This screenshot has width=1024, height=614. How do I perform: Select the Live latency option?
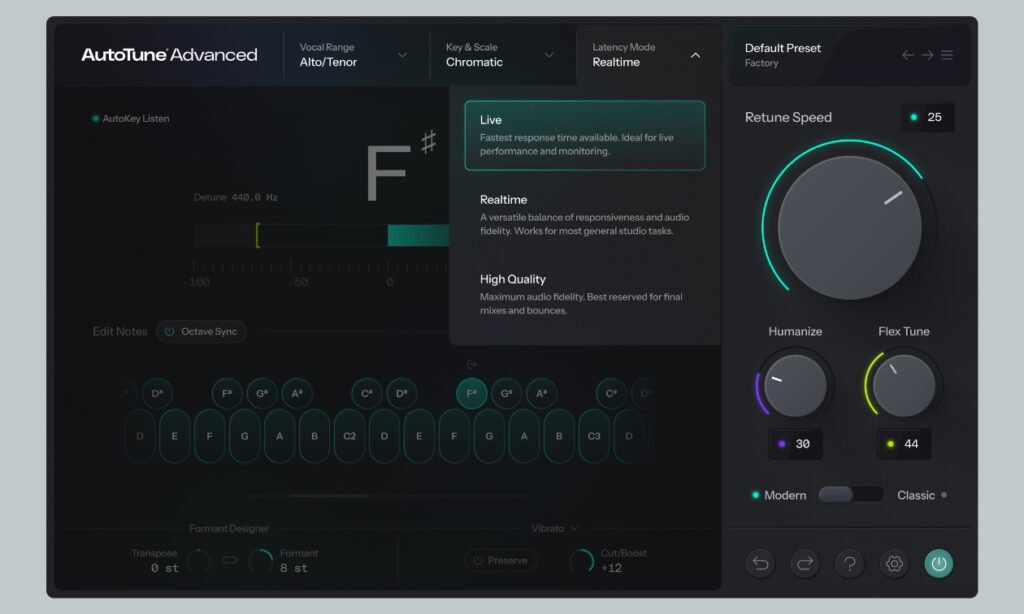tap(584, 135)
